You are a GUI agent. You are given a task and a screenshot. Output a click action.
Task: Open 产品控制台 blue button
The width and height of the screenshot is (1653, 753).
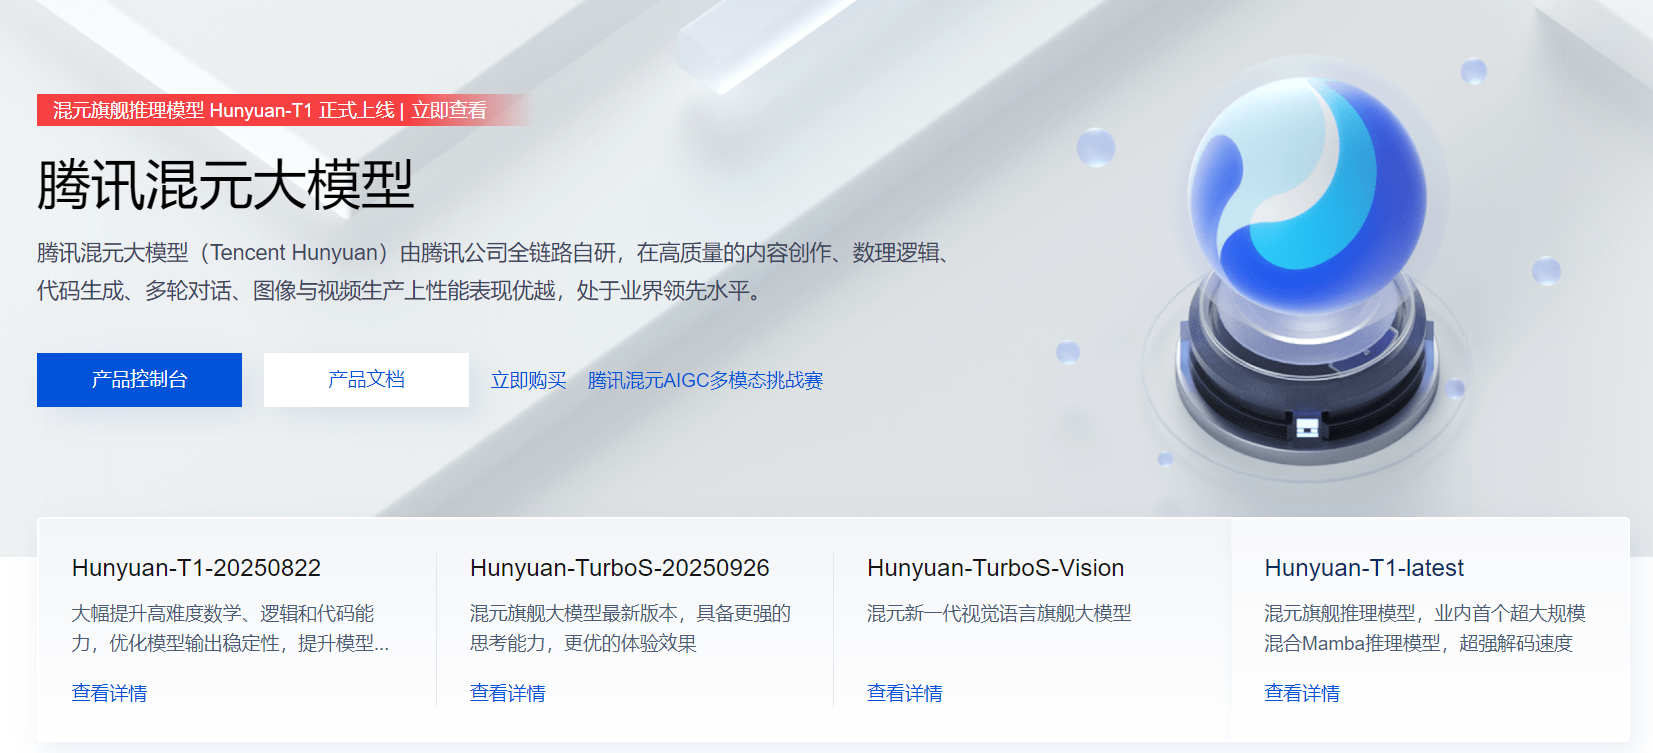[139, 380]
